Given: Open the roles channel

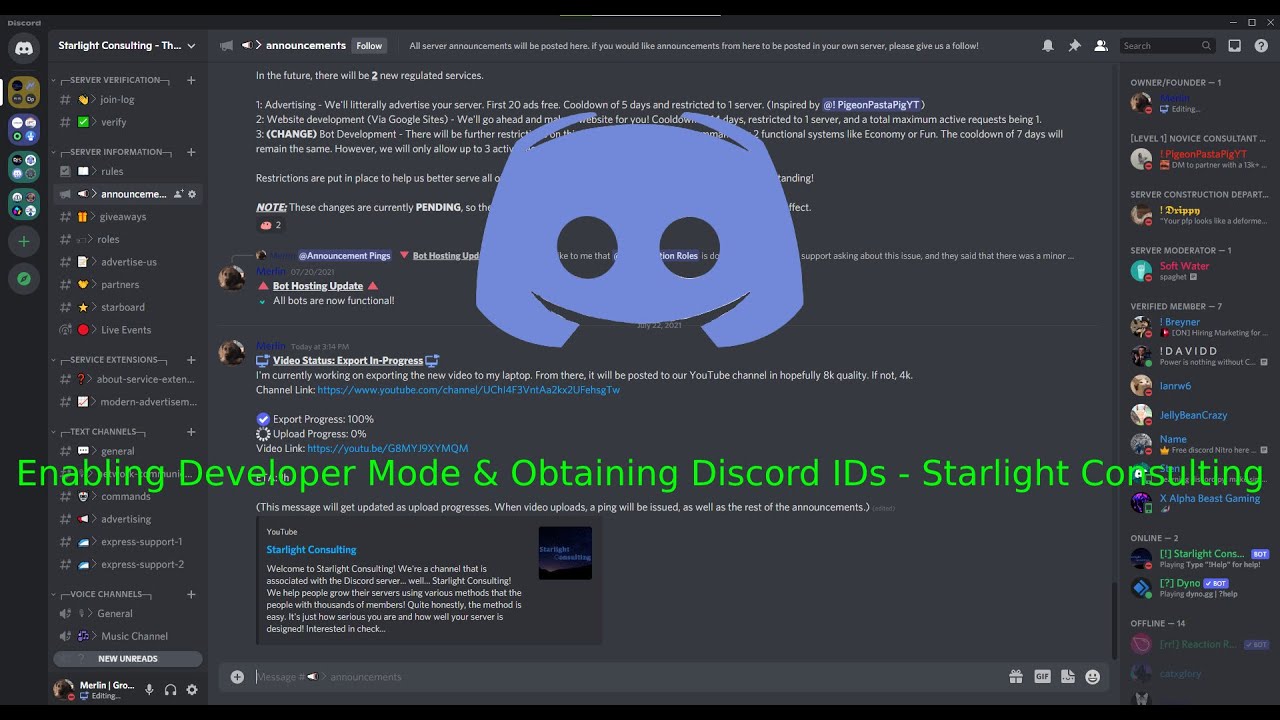Looking at the screenshot, I should click(128, 239).
